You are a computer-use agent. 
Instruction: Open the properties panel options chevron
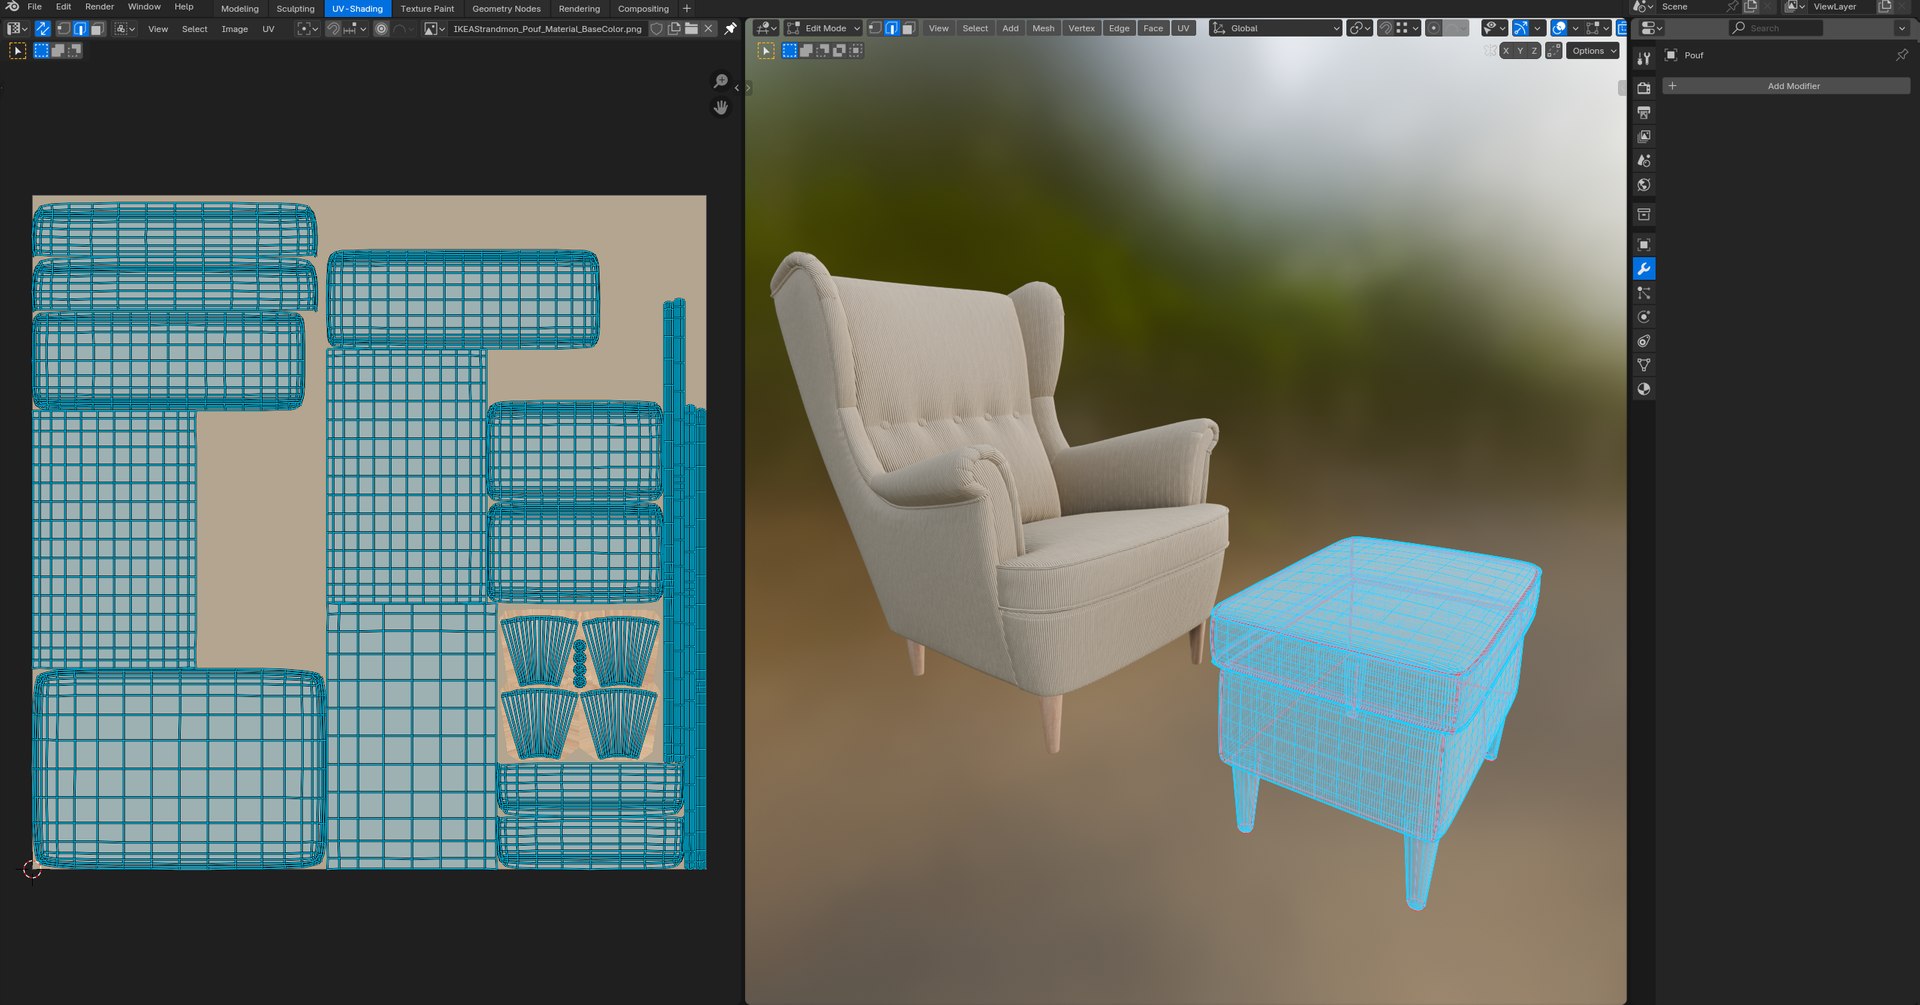point(1901,28)
